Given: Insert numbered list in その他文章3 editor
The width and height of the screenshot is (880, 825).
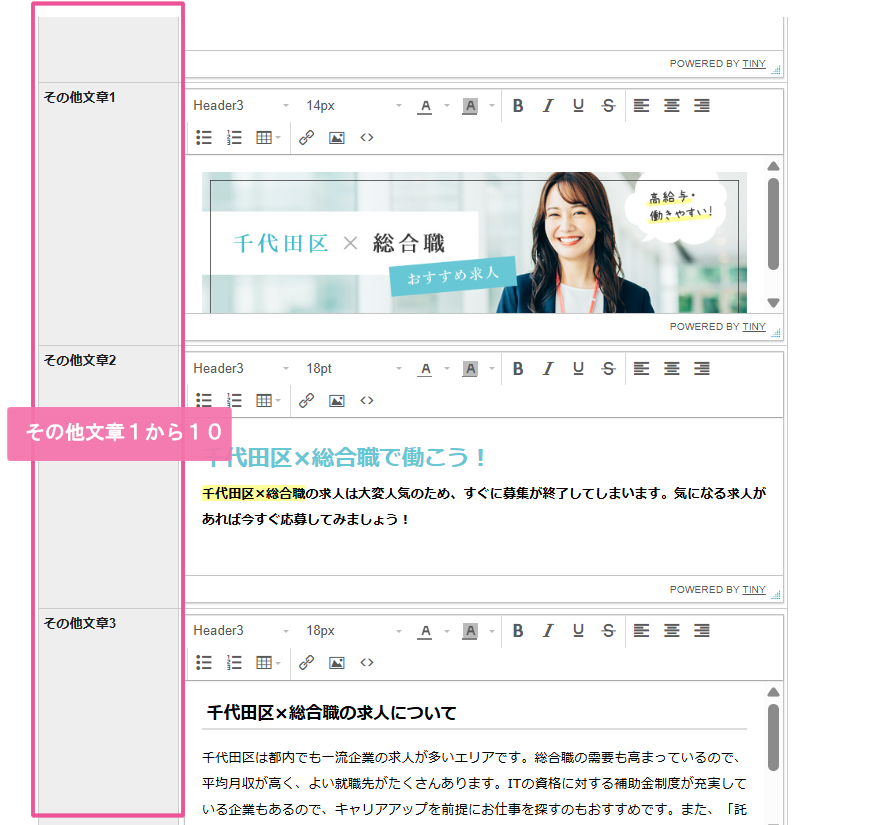Looking at the screenshot, I should click(234, 663).
